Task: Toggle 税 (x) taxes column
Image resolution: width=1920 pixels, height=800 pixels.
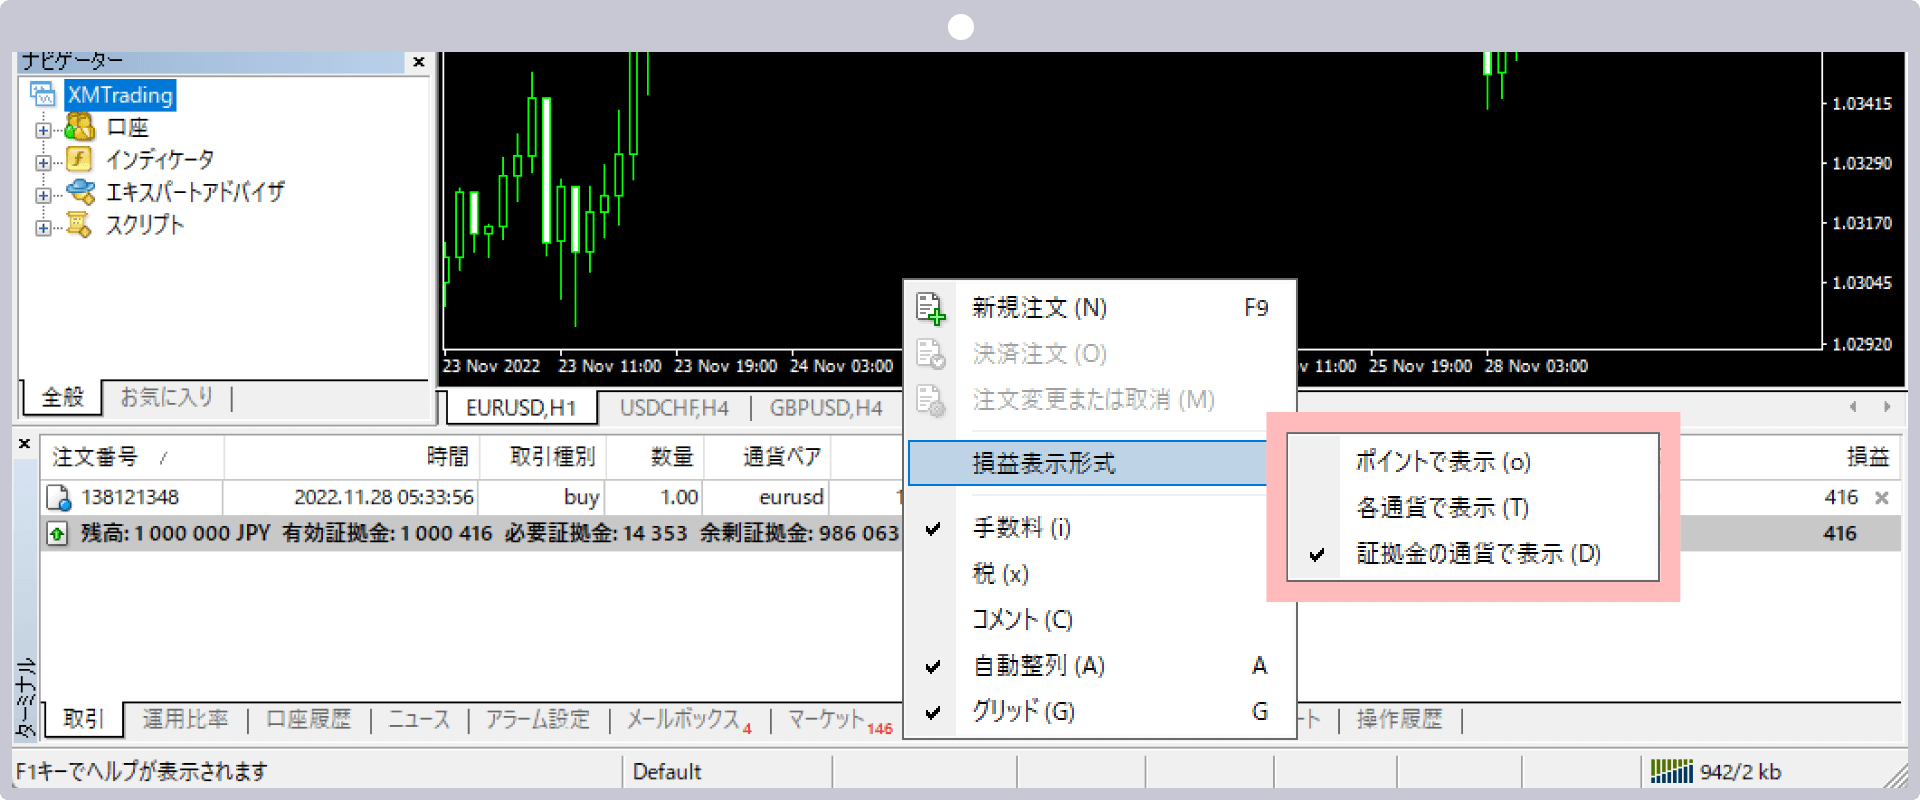Action: point(1100,574)
